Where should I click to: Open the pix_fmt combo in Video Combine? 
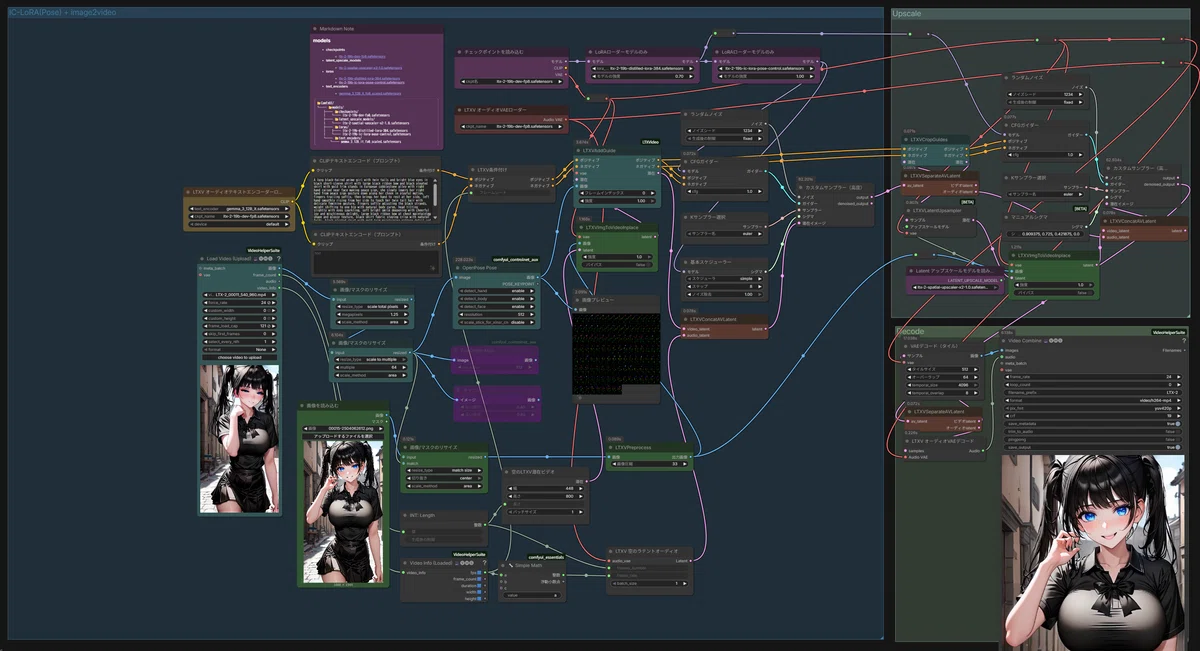(x=1092, y=408)
